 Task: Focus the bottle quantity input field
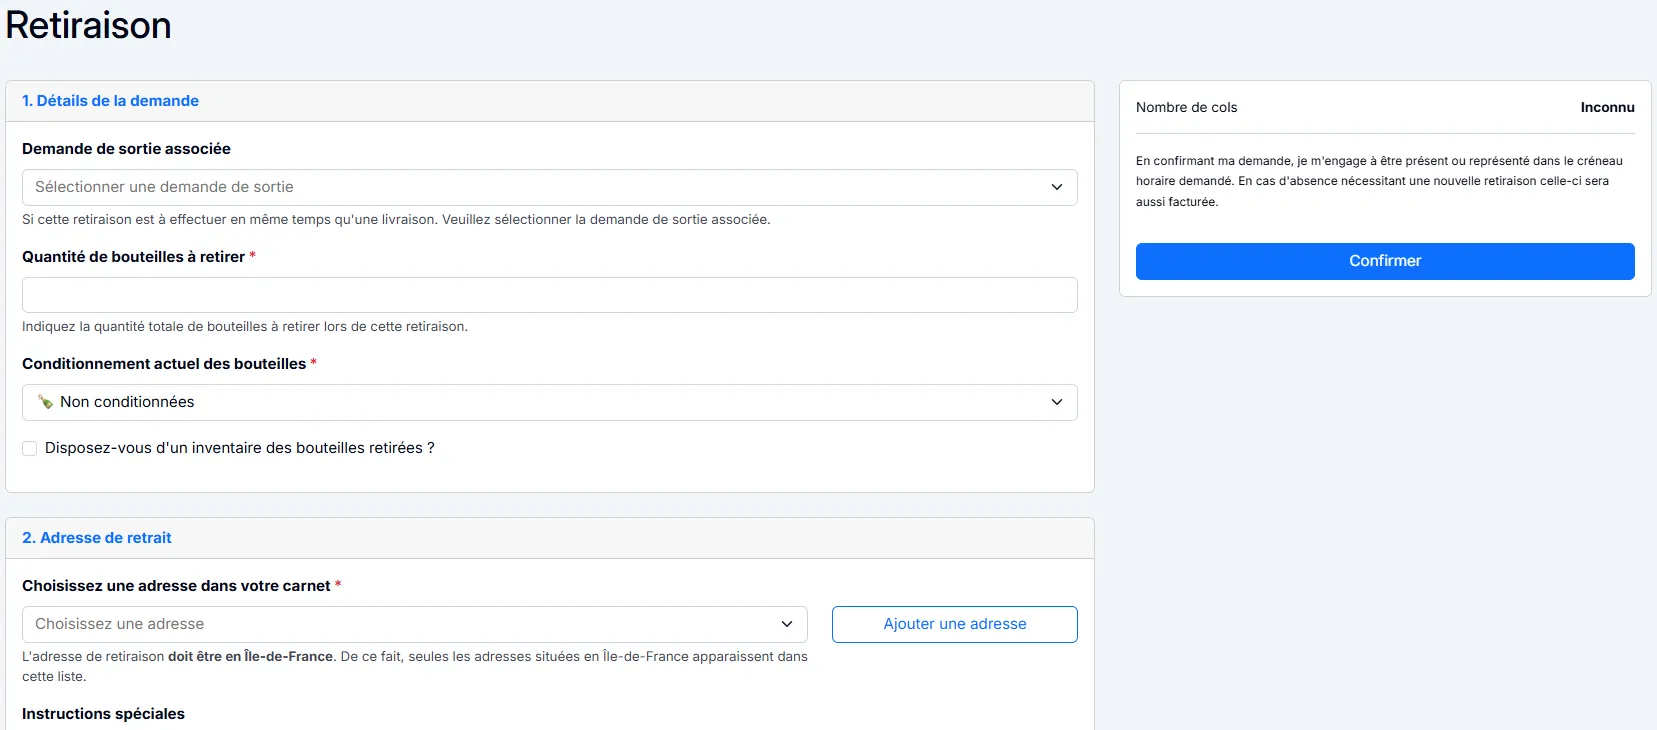(x=549, y=295)
